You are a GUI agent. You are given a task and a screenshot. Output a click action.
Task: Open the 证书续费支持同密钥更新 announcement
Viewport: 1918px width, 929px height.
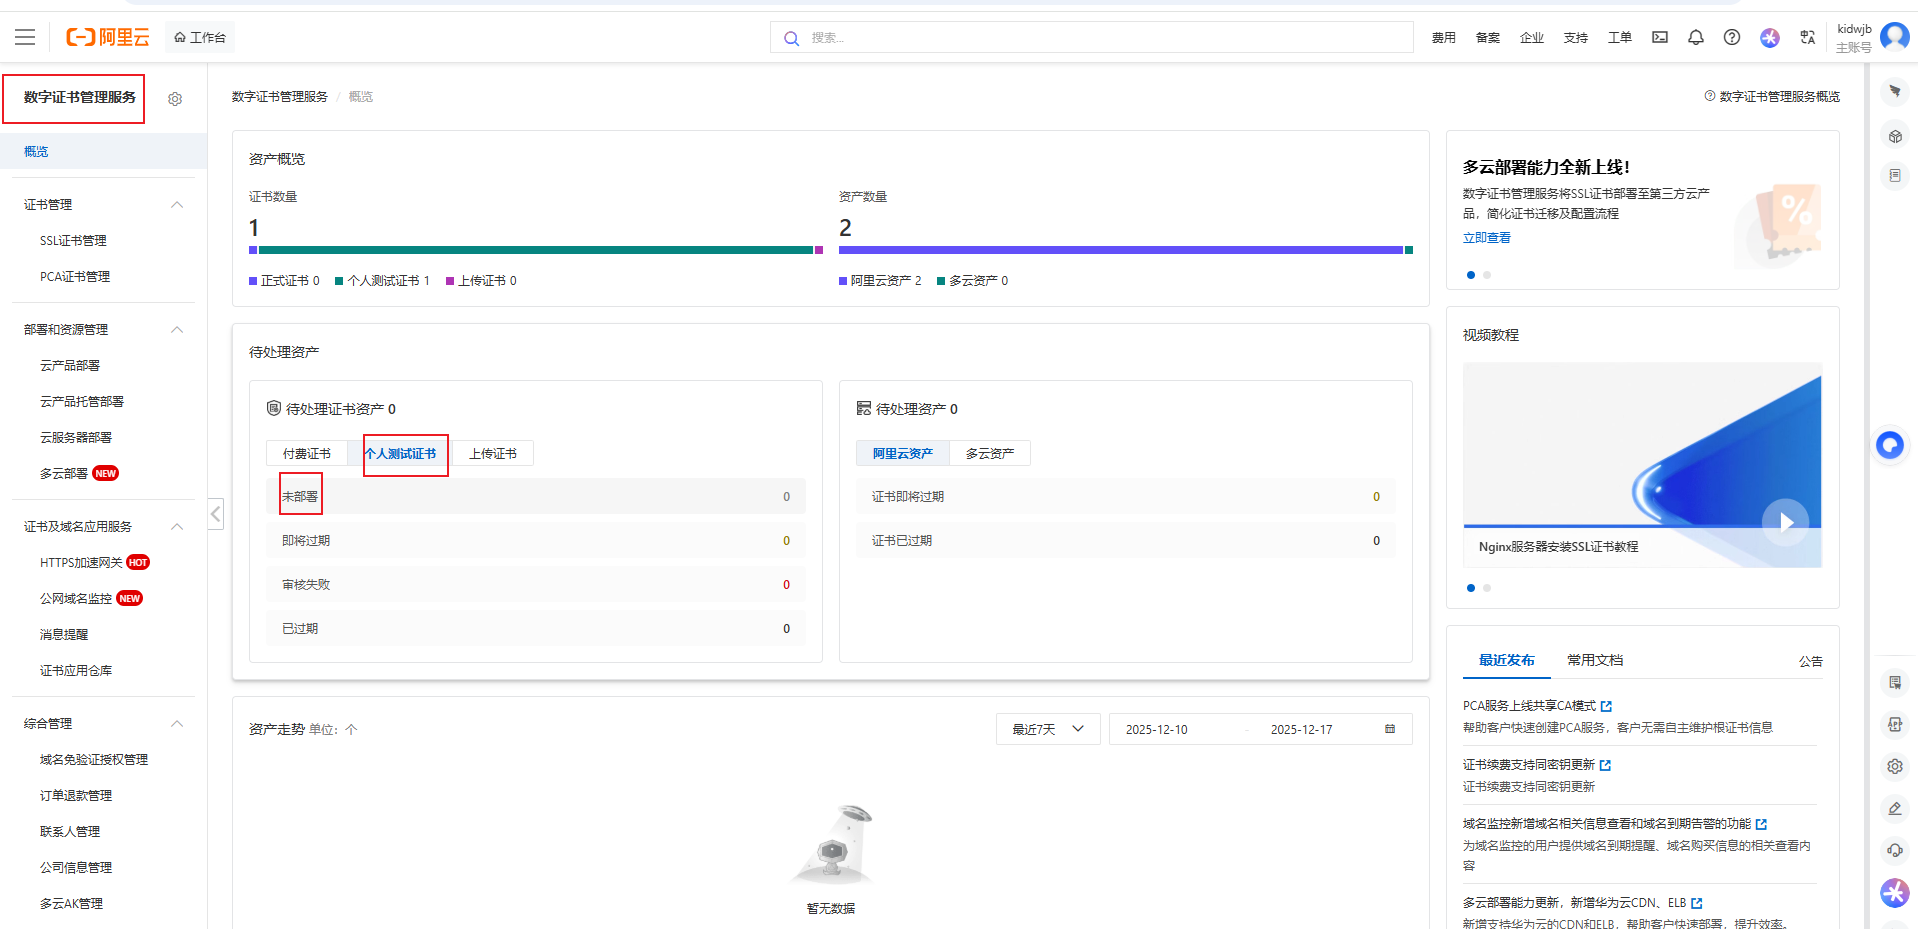click(1529, 765)
